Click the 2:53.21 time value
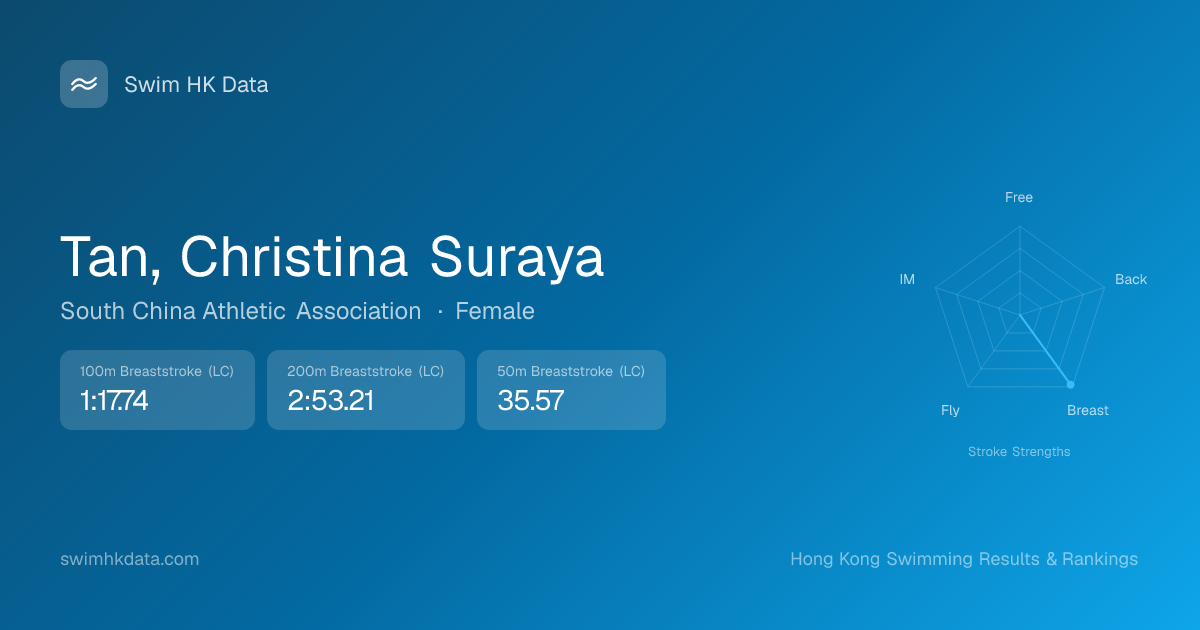 coord(330,401)
